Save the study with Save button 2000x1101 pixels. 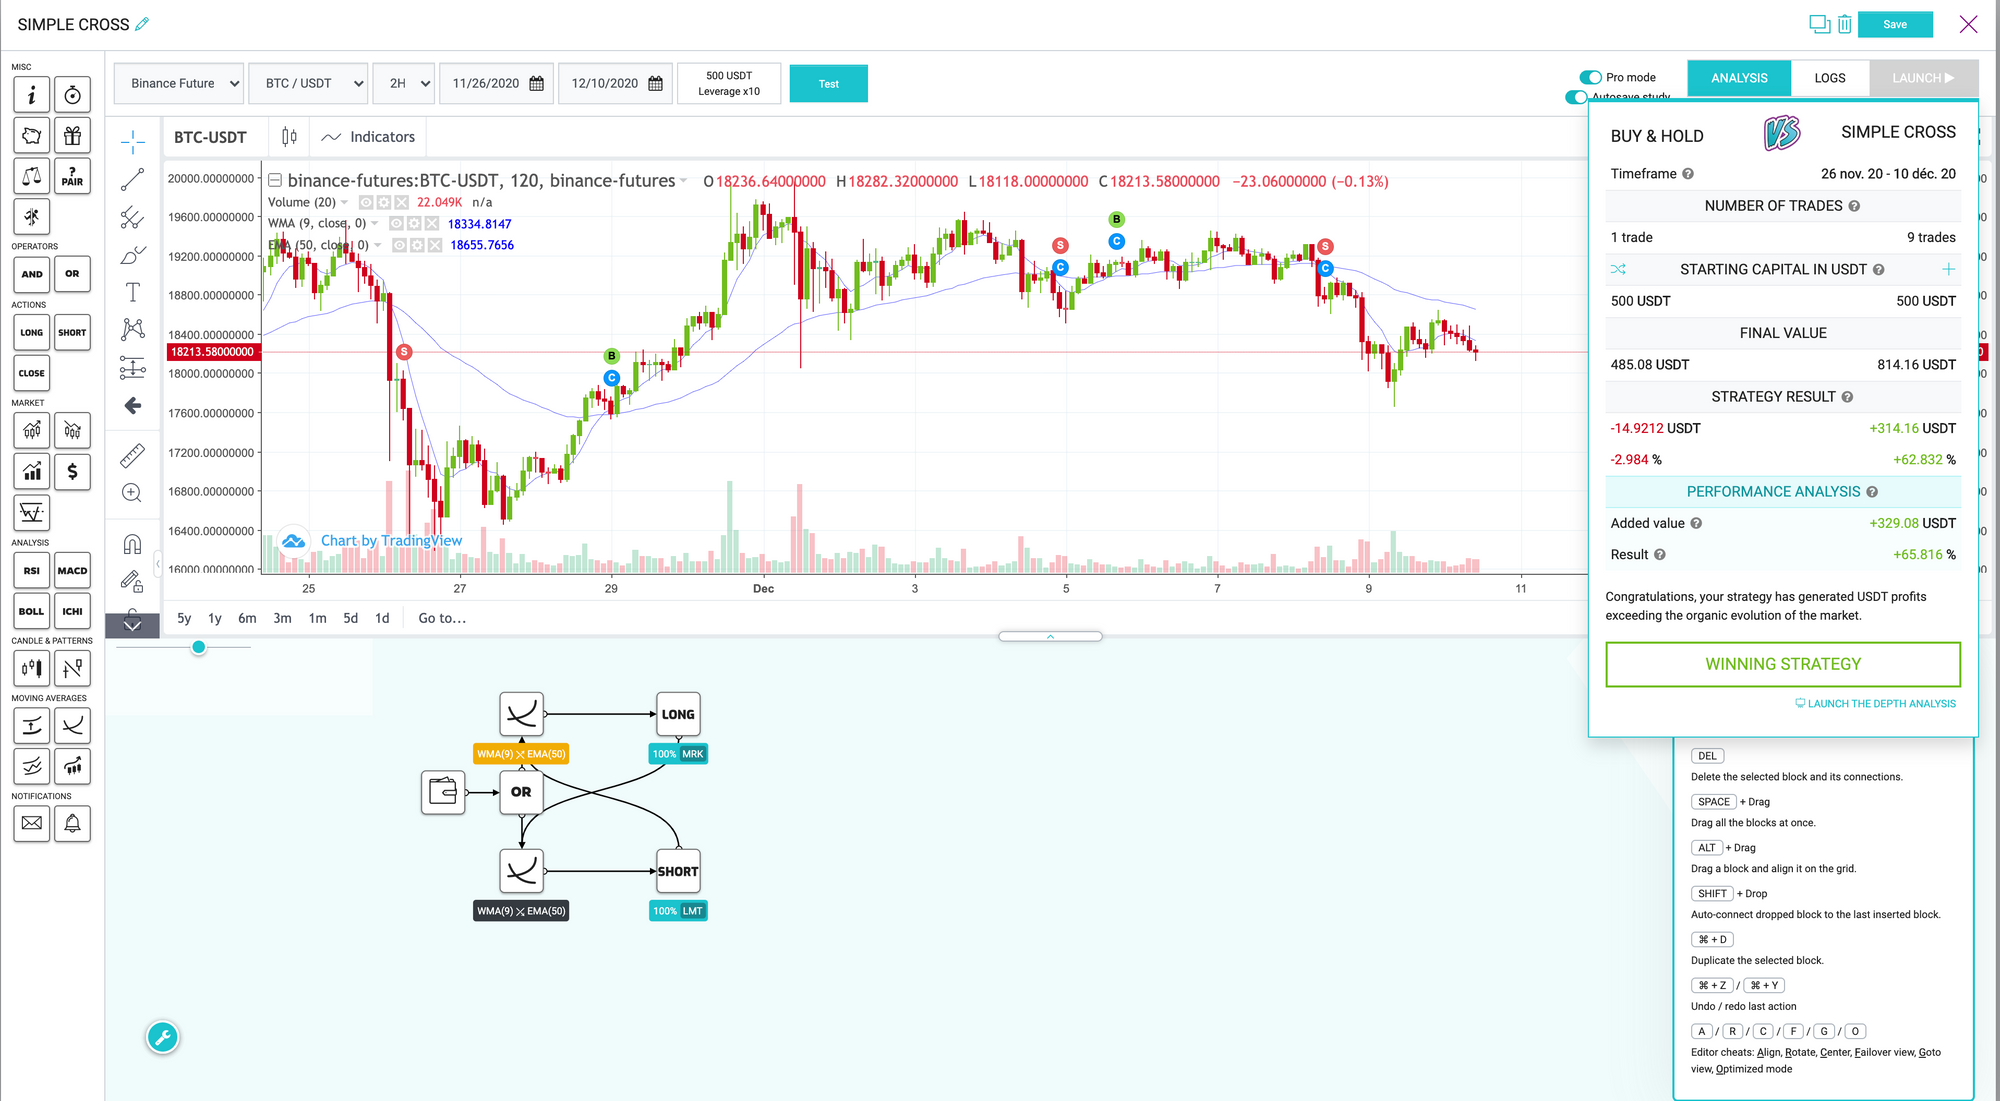click(x=1895, y=24)
